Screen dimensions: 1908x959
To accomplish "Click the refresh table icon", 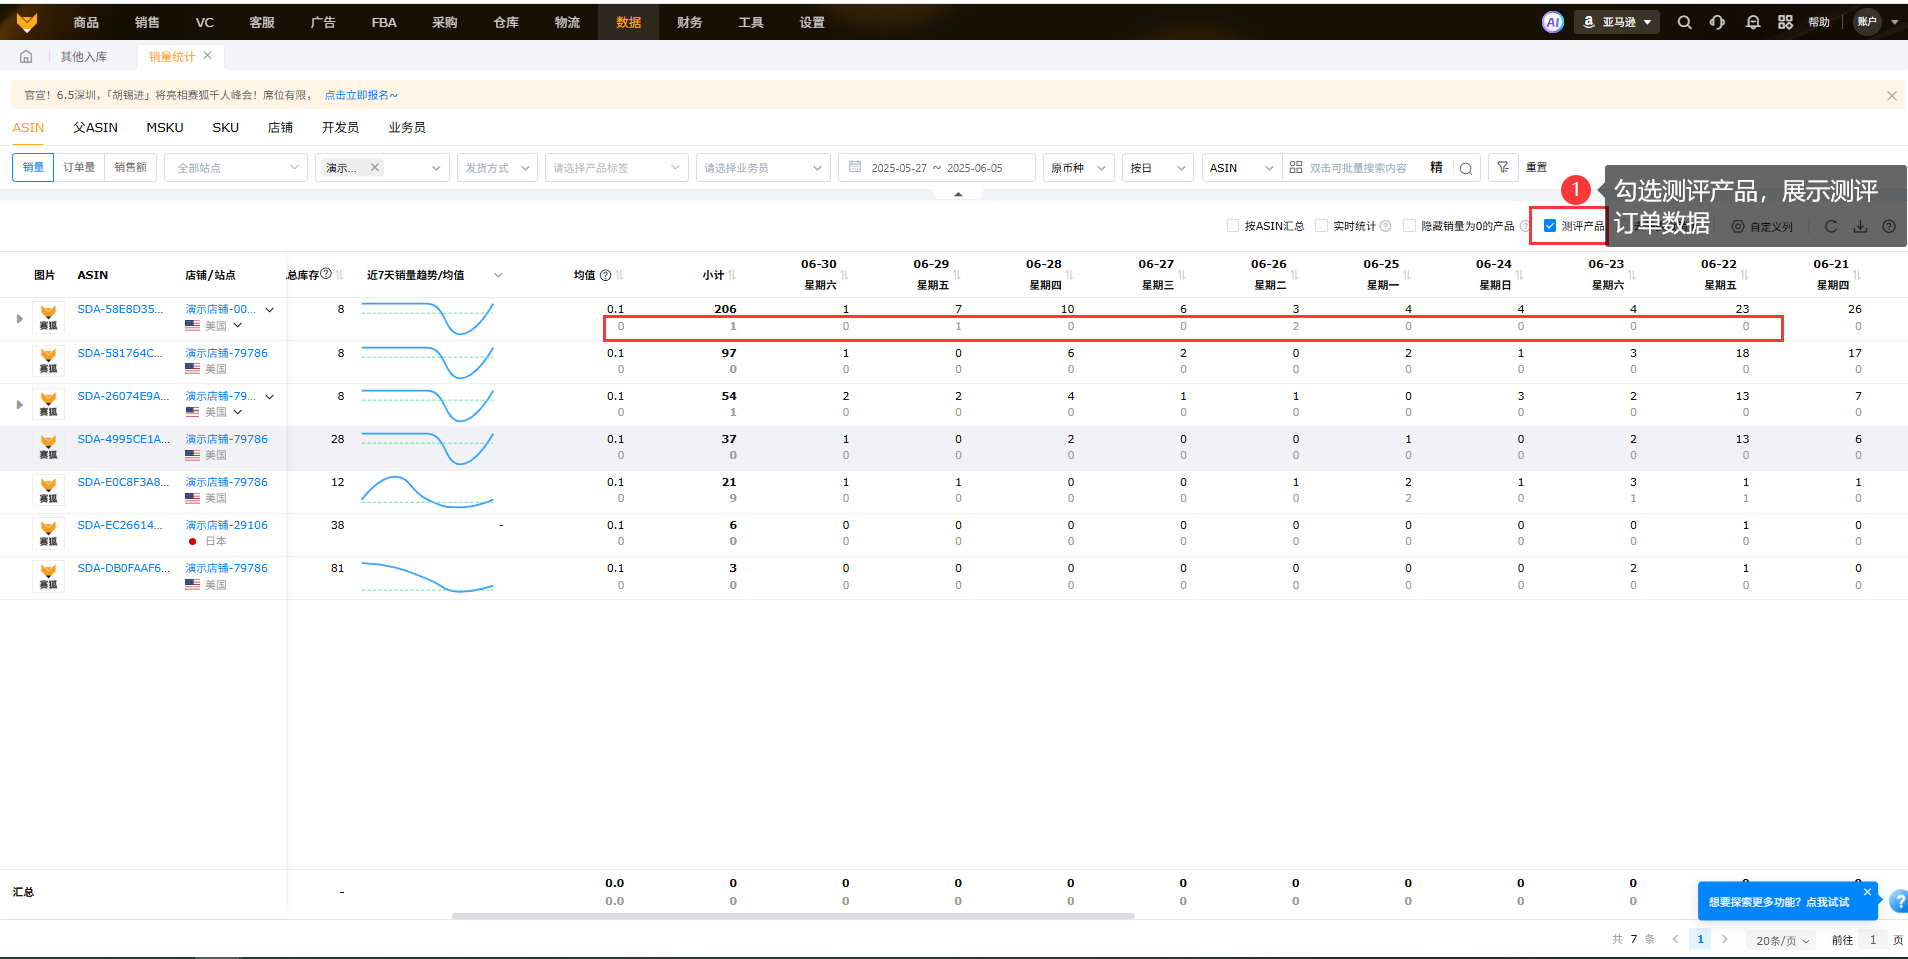I will click(x=1830, y=227).
